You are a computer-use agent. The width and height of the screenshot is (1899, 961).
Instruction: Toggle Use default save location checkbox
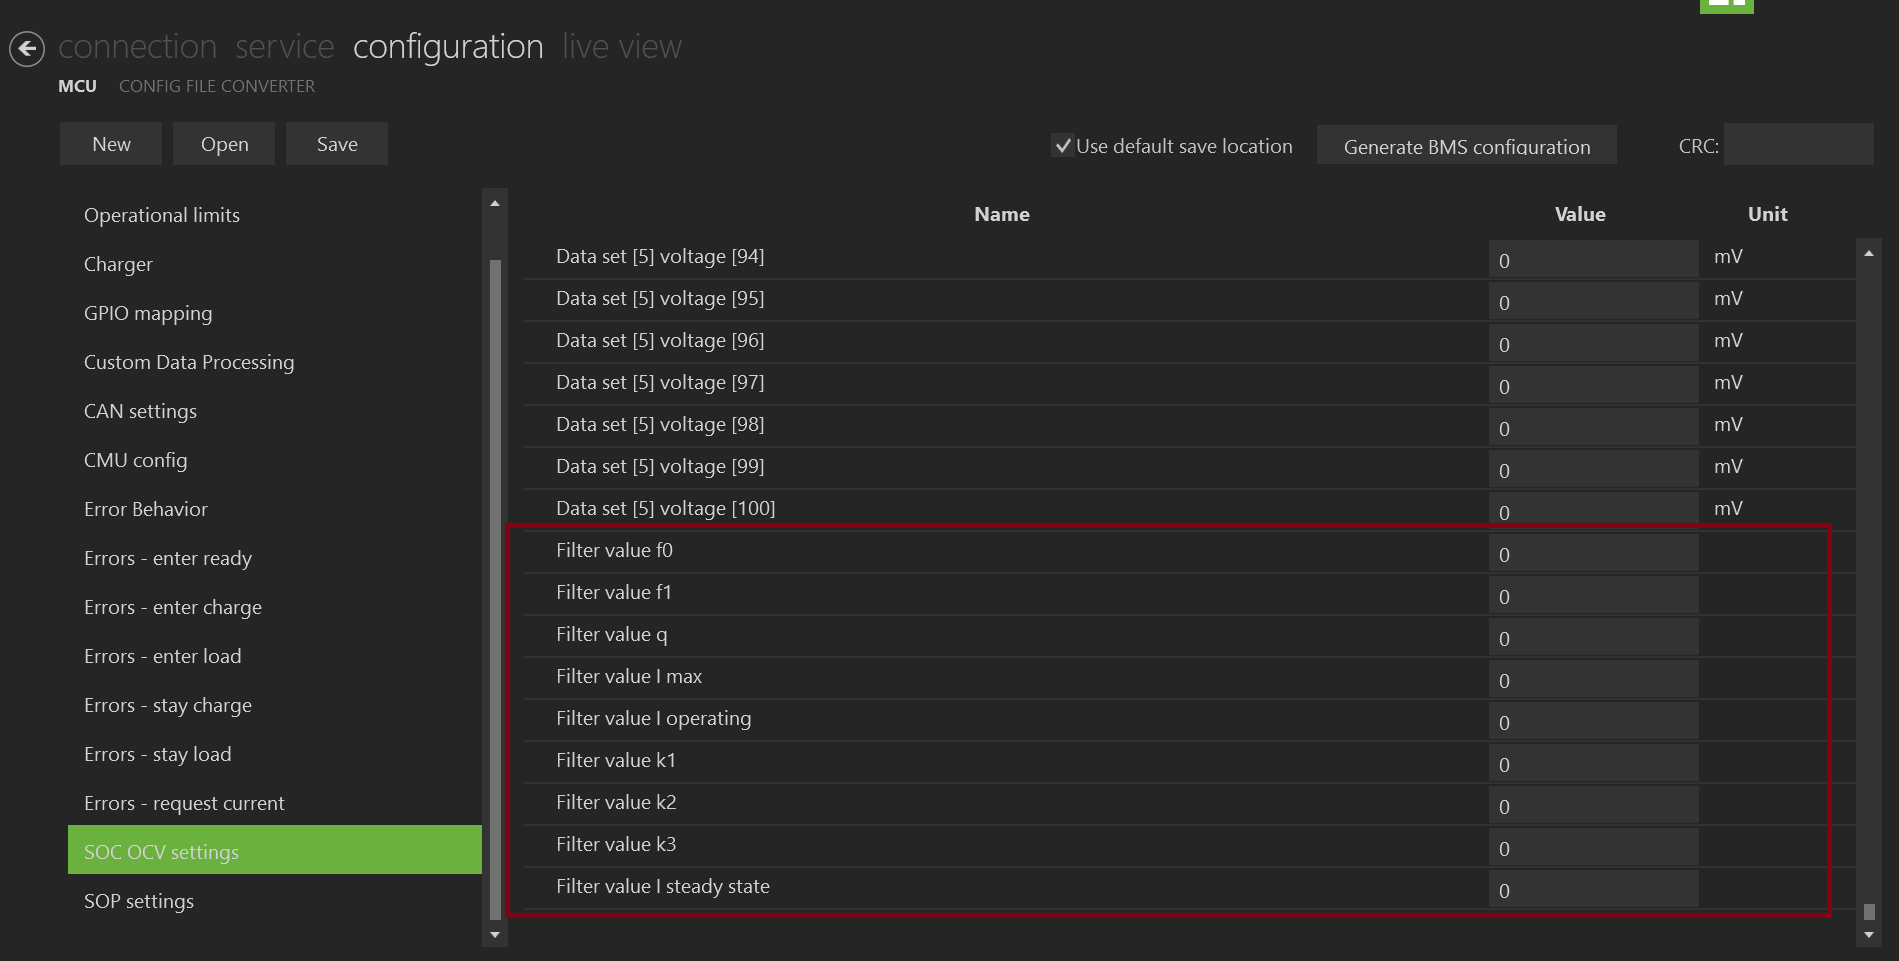(1063, 146)
